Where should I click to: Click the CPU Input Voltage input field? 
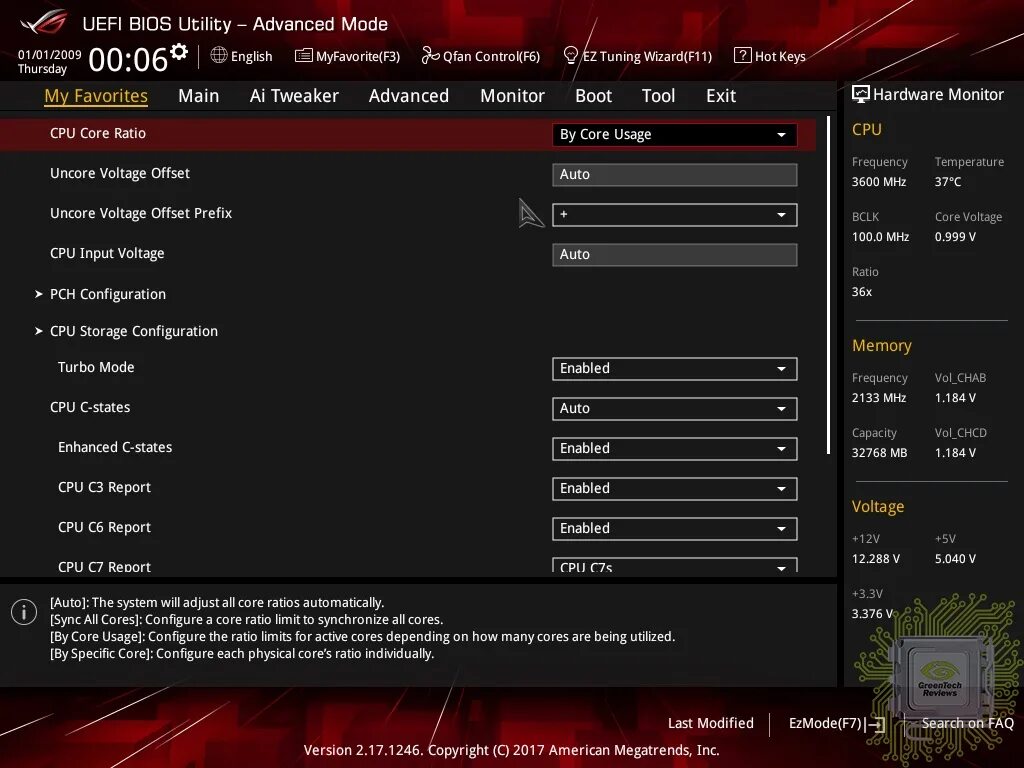tap(675, 255)
